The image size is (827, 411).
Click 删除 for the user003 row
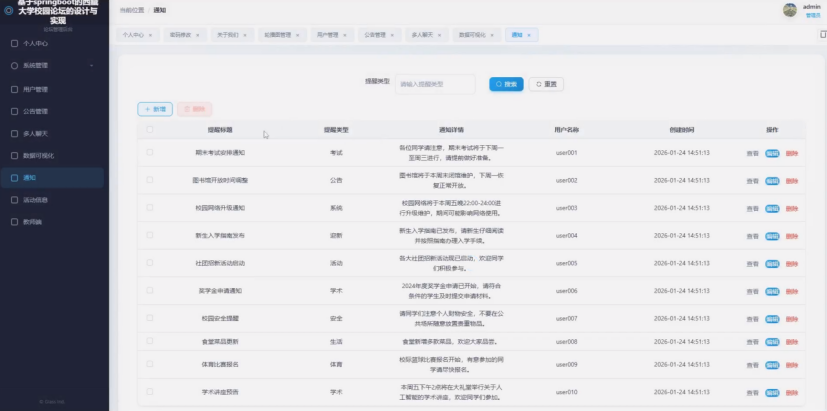coord(792,209)
